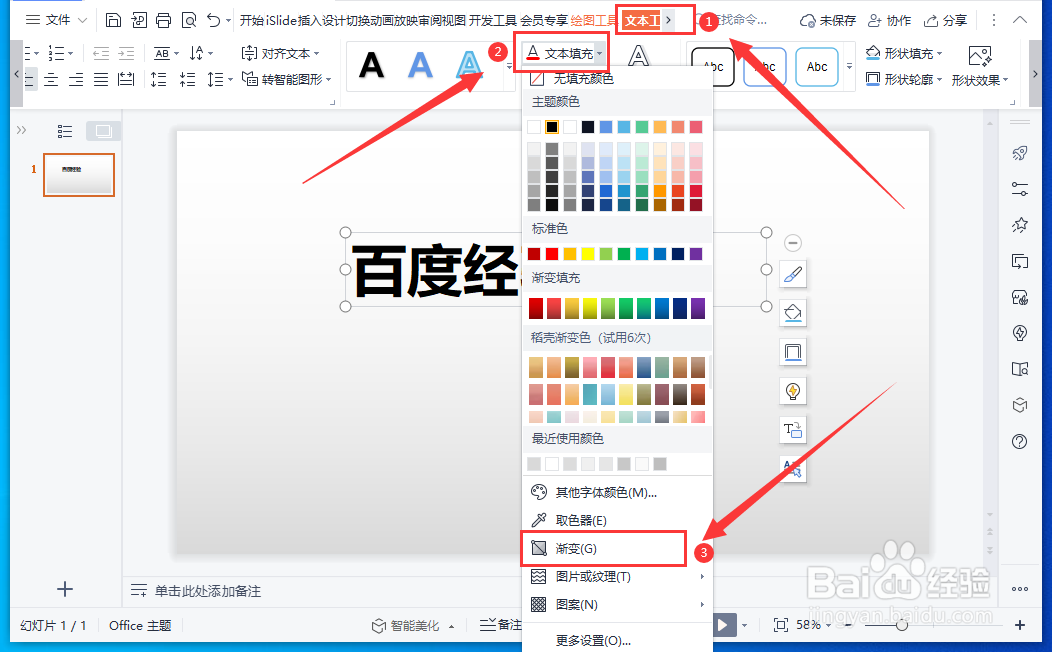The width and height of the screenshot is (1052, 652).
Task: Click the Shape Fill floating bucket icon
Action: click(792, 313)
